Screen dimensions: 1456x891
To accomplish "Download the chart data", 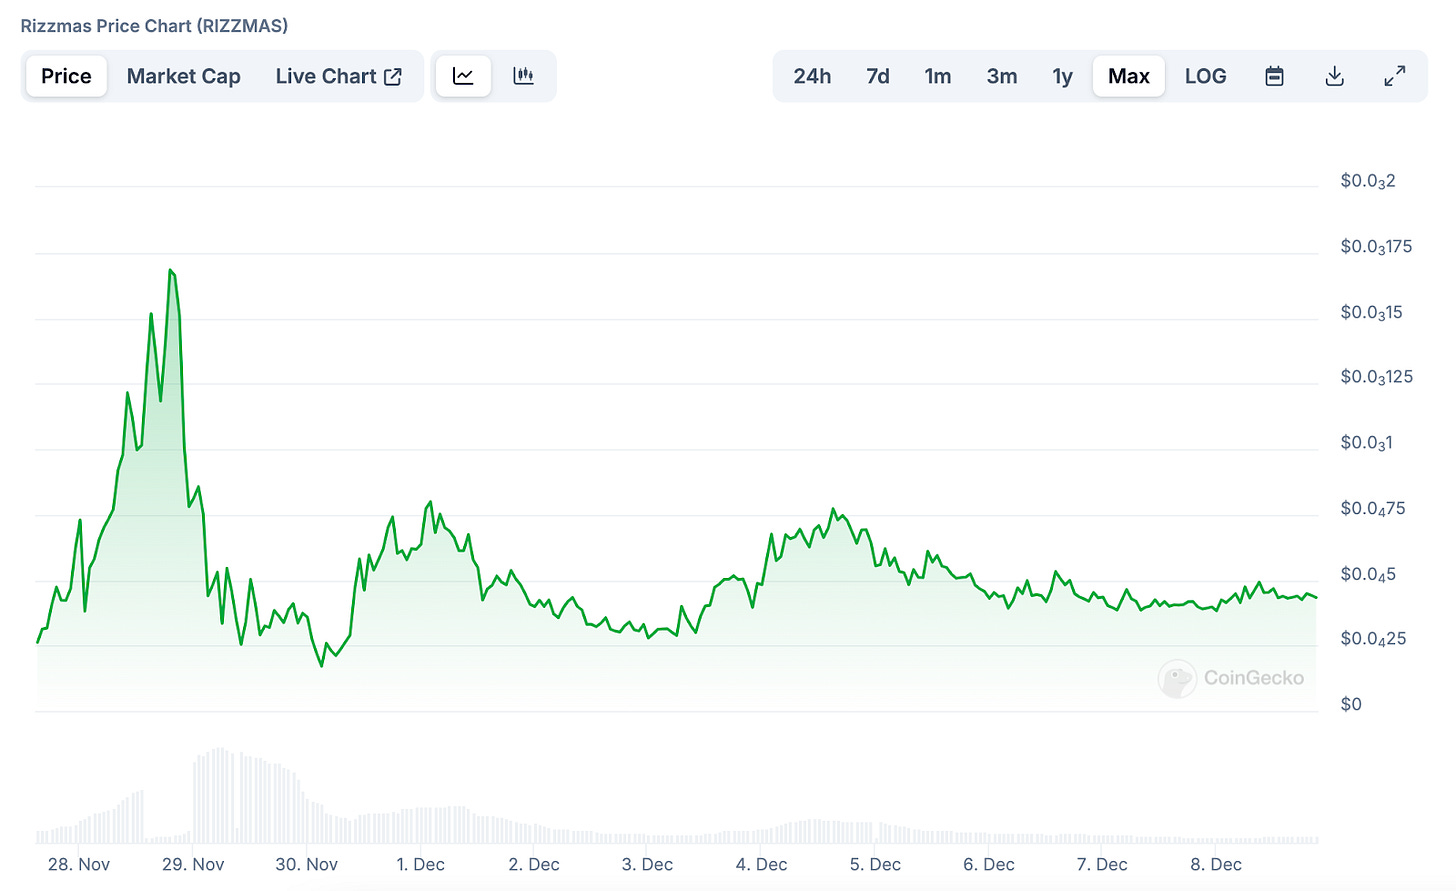I will tap(1334, 75).
